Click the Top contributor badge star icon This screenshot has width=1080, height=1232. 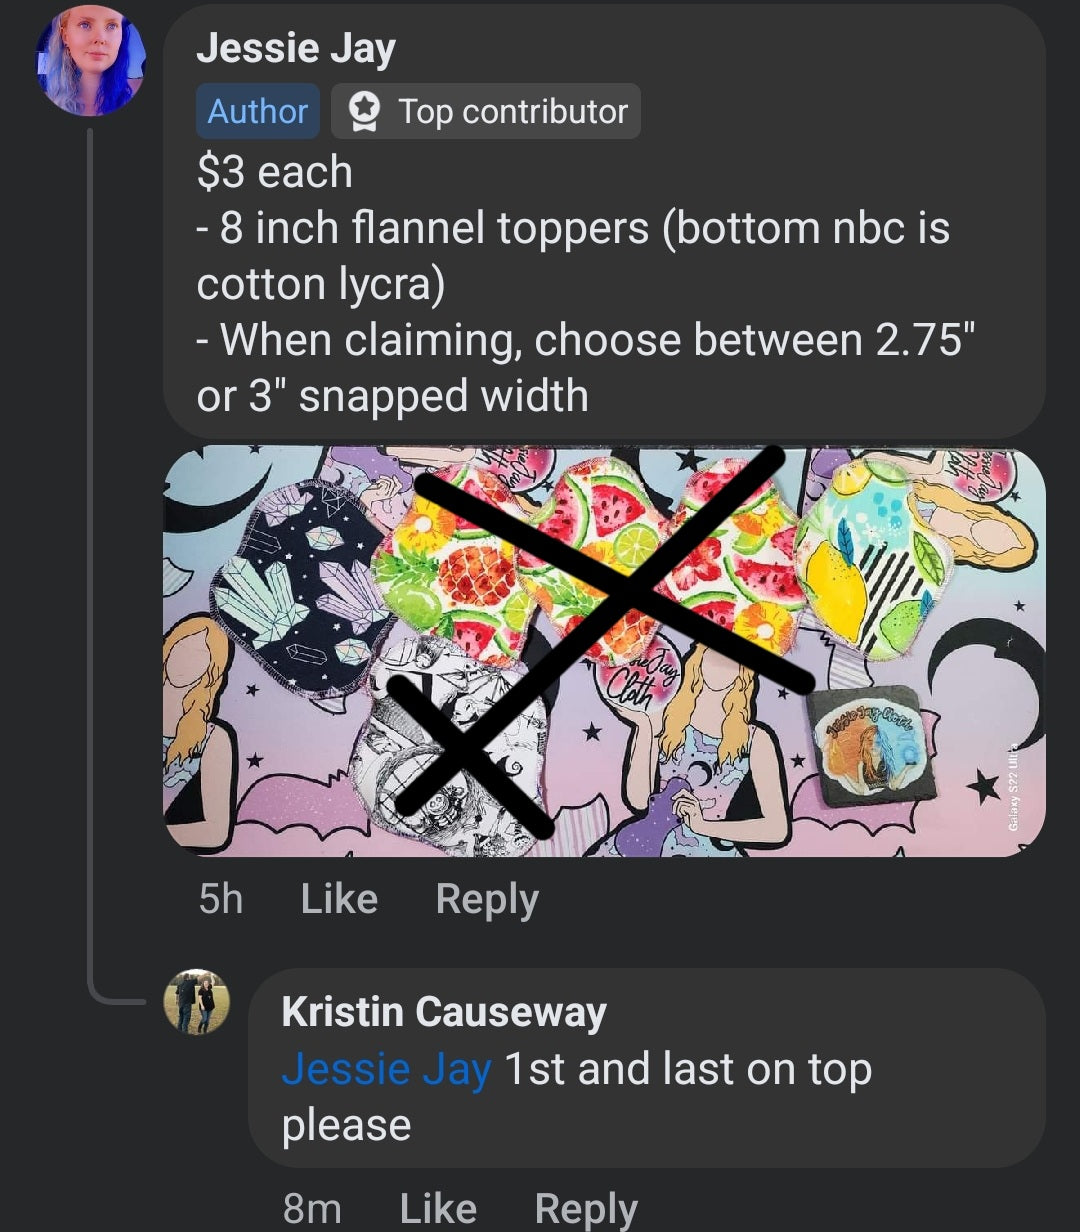pyautogui.click(x=362, y=111)
